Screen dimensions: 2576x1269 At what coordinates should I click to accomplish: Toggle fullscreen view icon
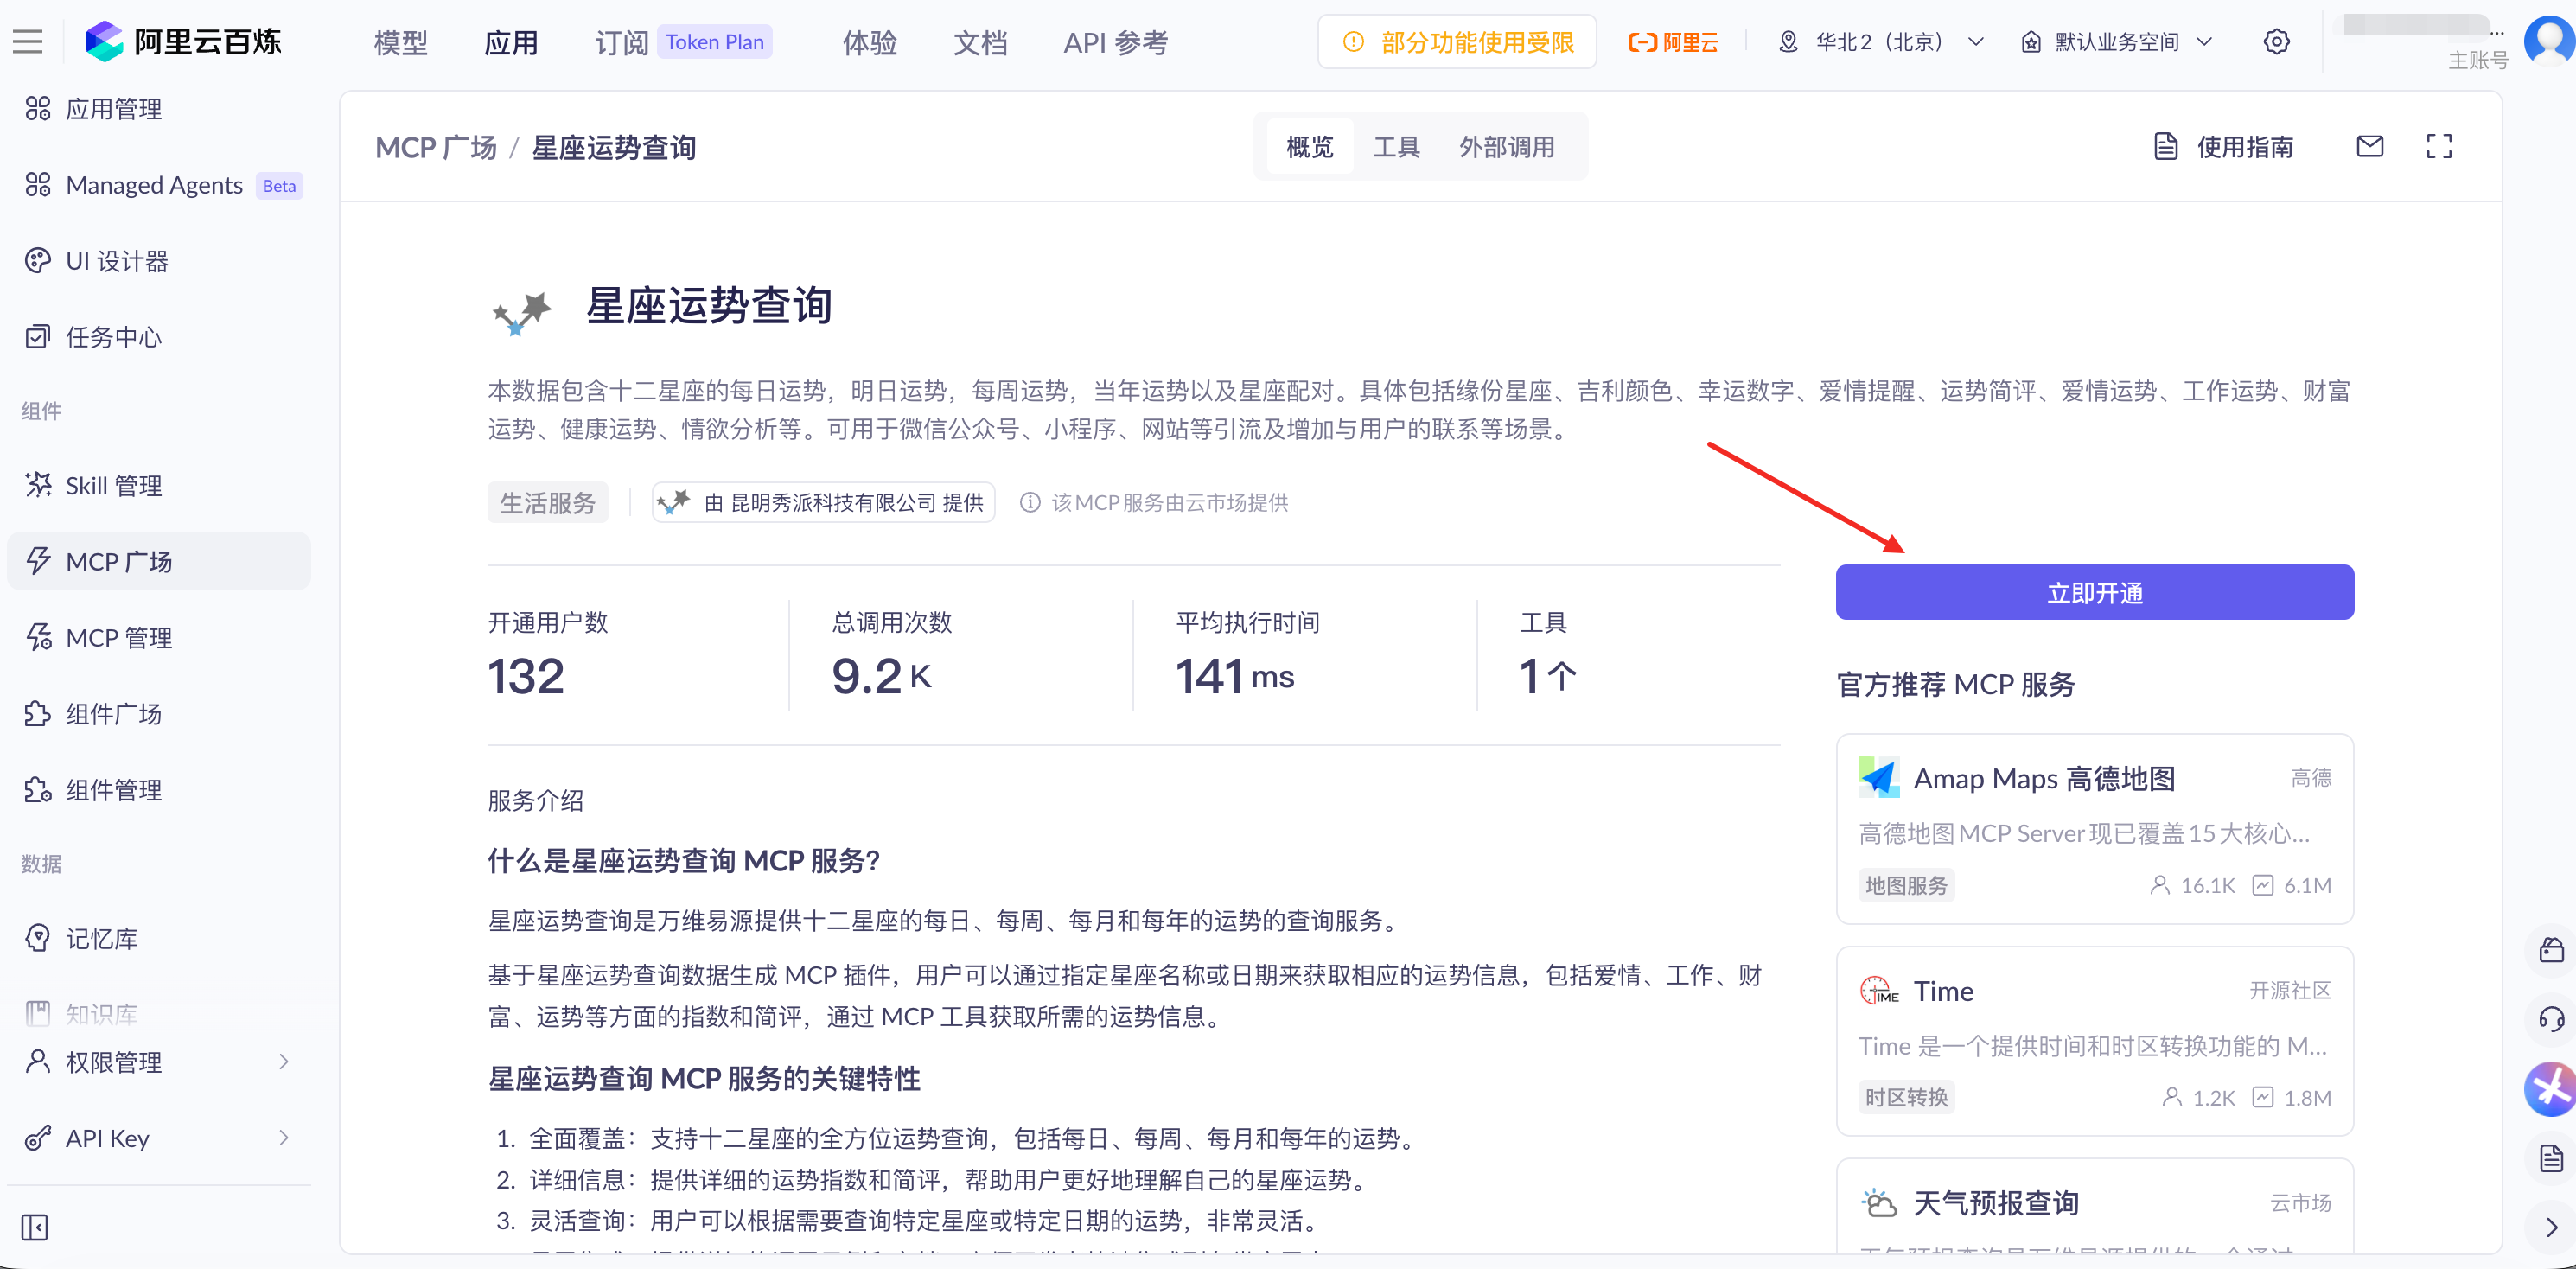tap(2439, 147)
